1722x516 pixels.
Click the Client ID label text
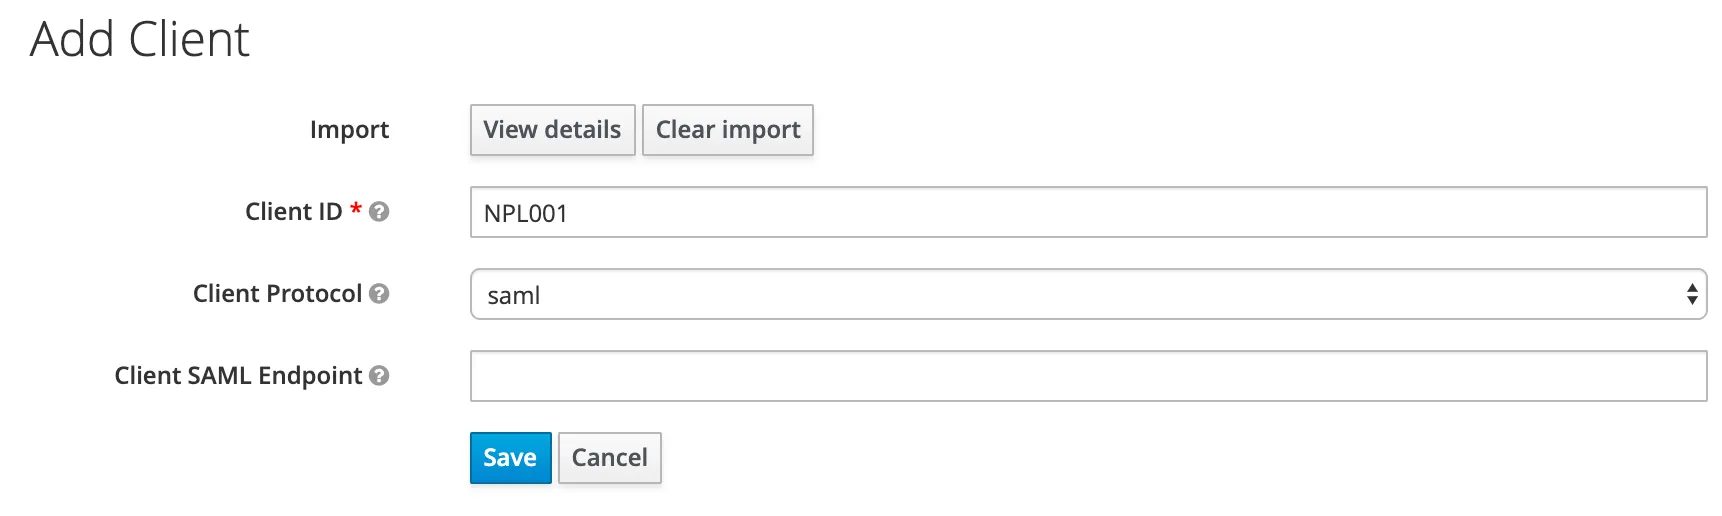point(293,212)
